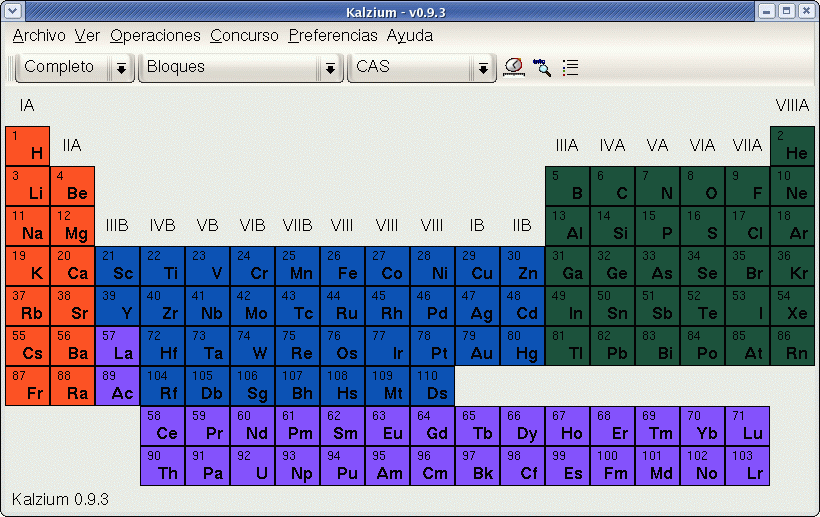Image resolution: width=820 pixels, height=517 pixels.
Task: Click the Zinc (Zn) element
Action: coord(522,266)
